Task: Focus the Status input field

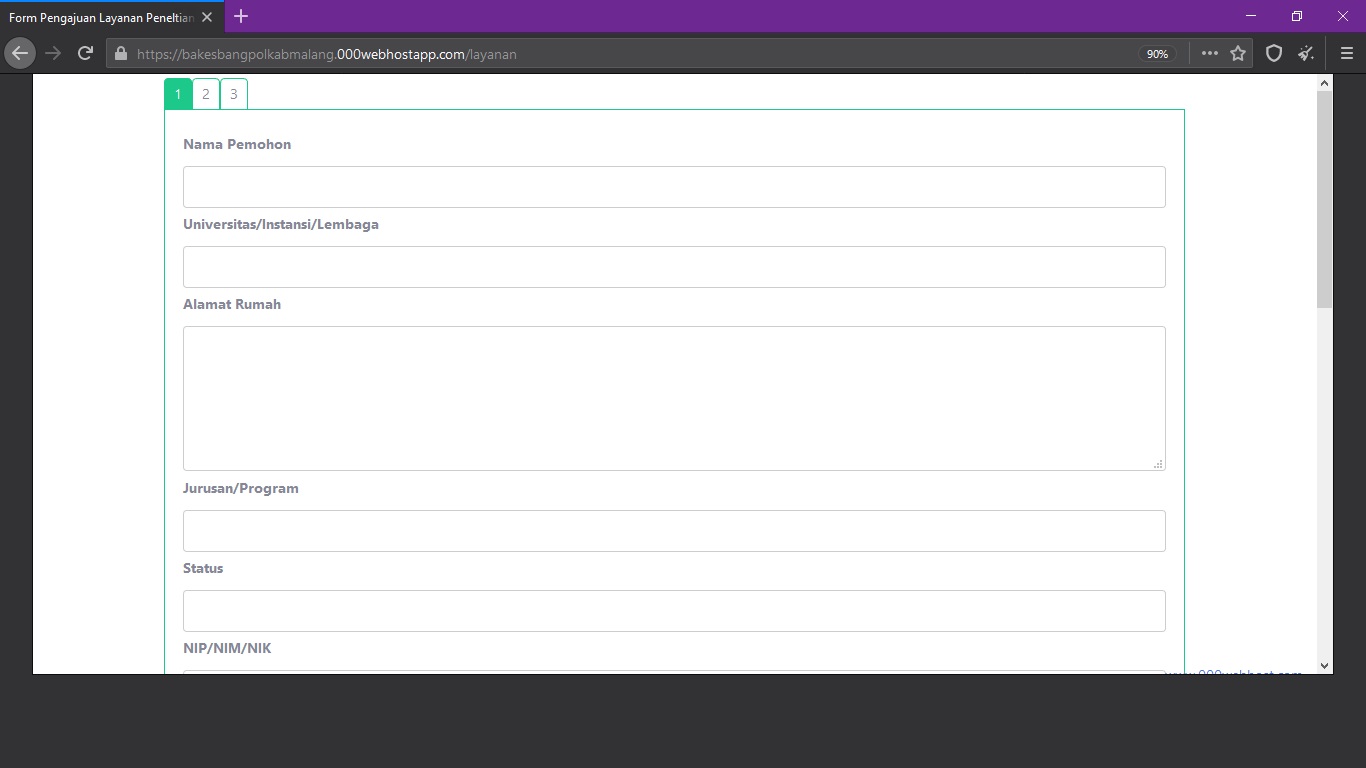Action: click(674, 611)
